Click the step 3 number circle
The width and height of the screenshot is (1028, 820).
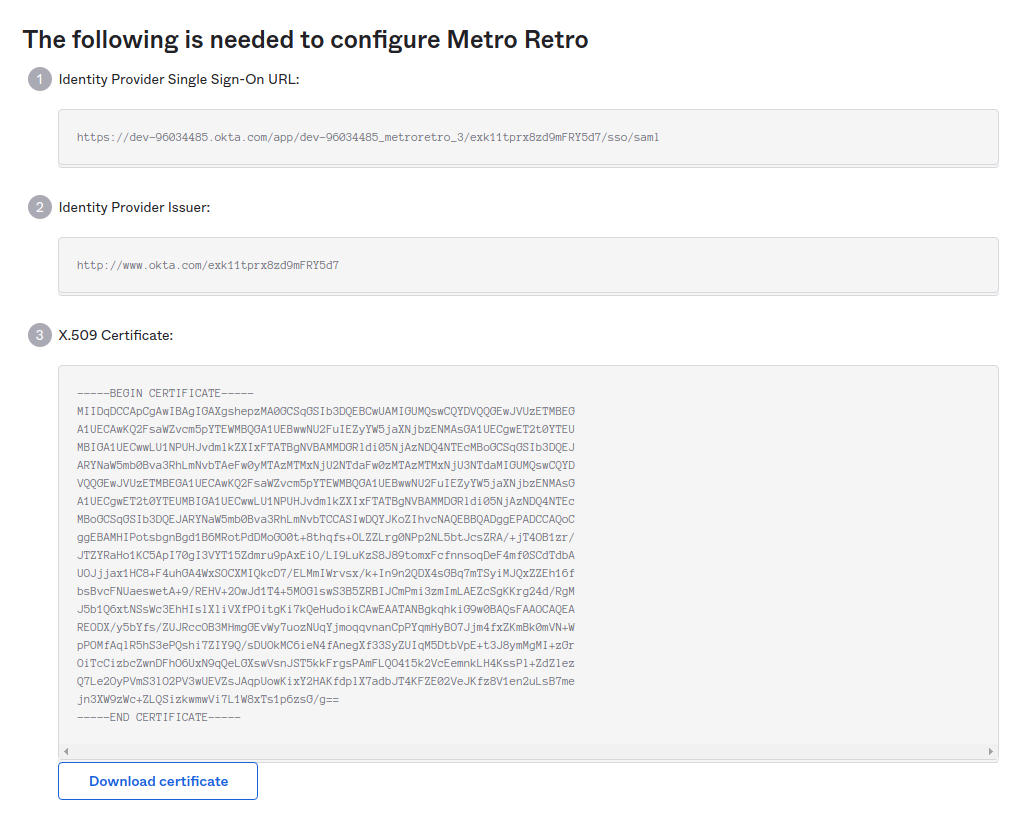[40, 335]
